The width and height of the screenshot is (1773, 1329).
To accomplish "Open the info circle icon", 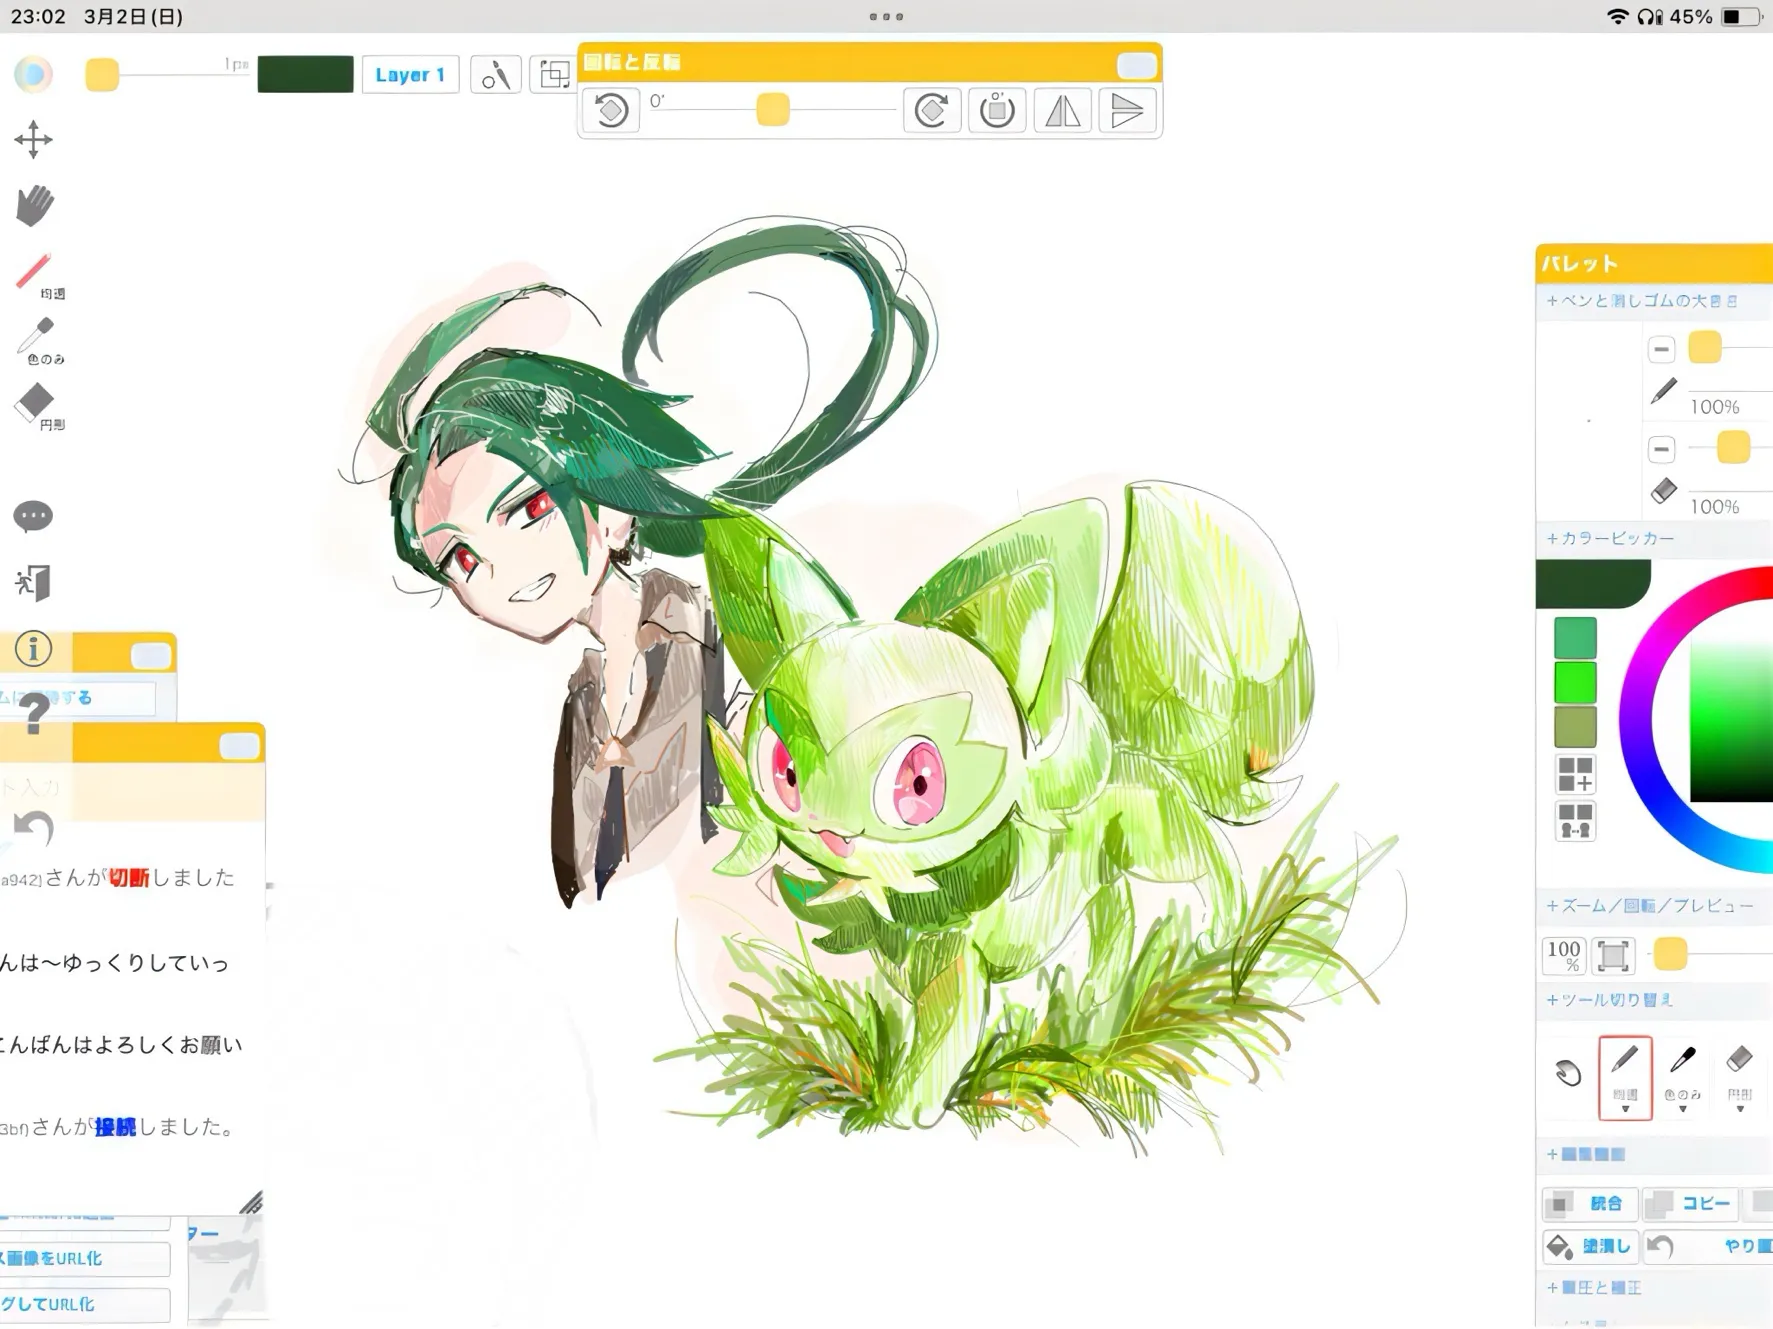I will click(33, 649).
